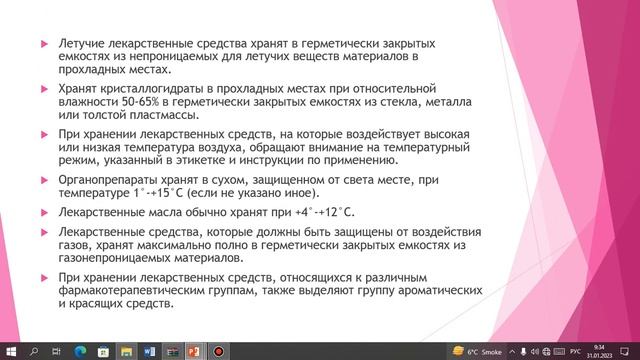
Task: Open the touch keyboard tray icon
Action: (x=559, y=351)
